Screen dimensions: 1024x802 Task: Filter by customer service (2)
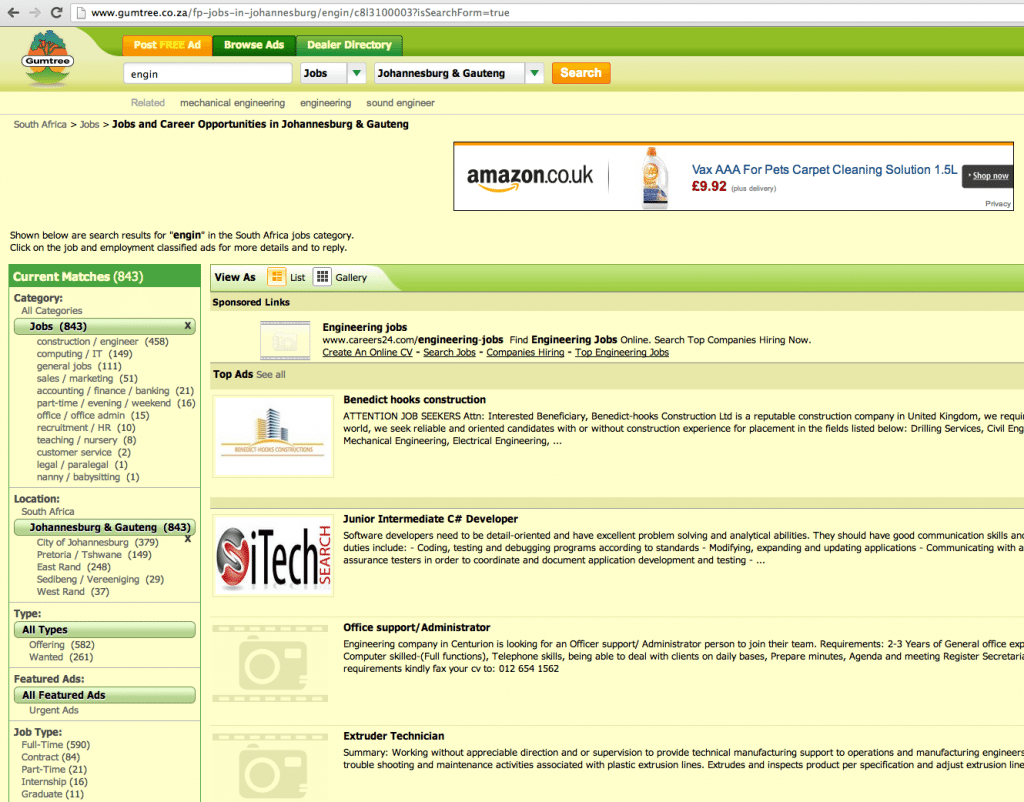(84, 453)
